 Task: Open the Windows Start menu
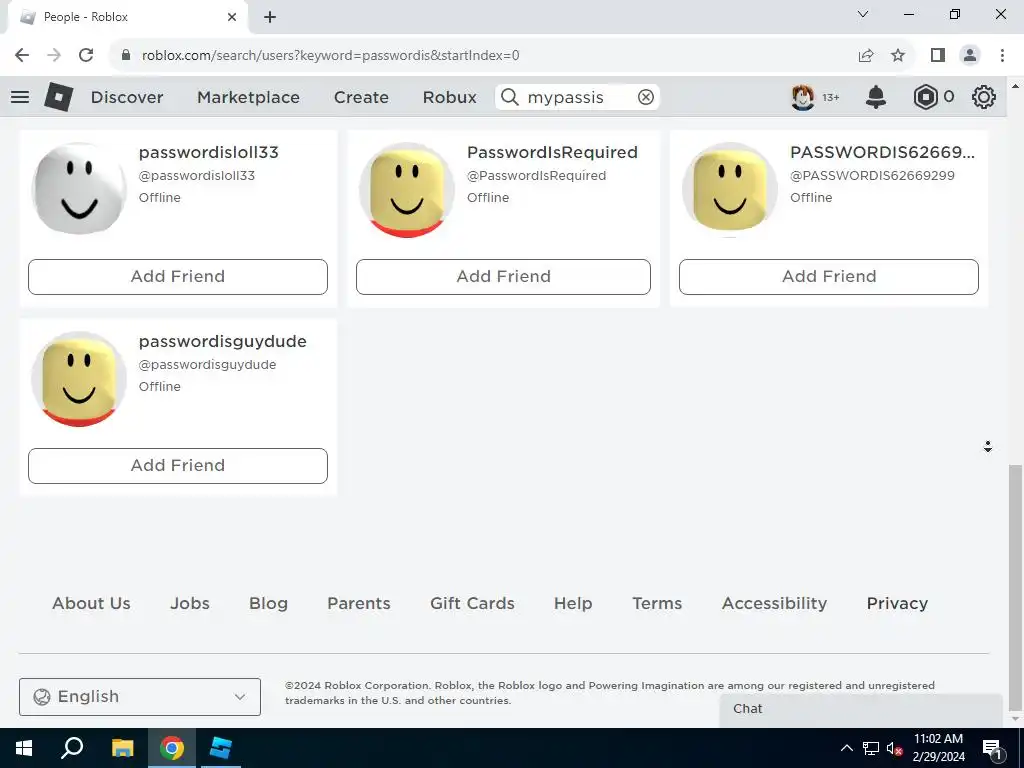(24, 748)
